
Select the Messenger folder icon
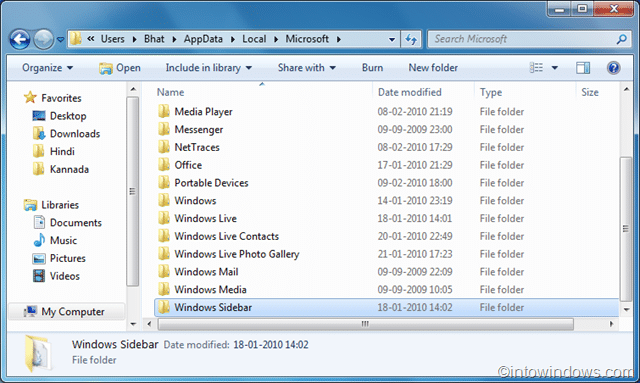(164, 129)
